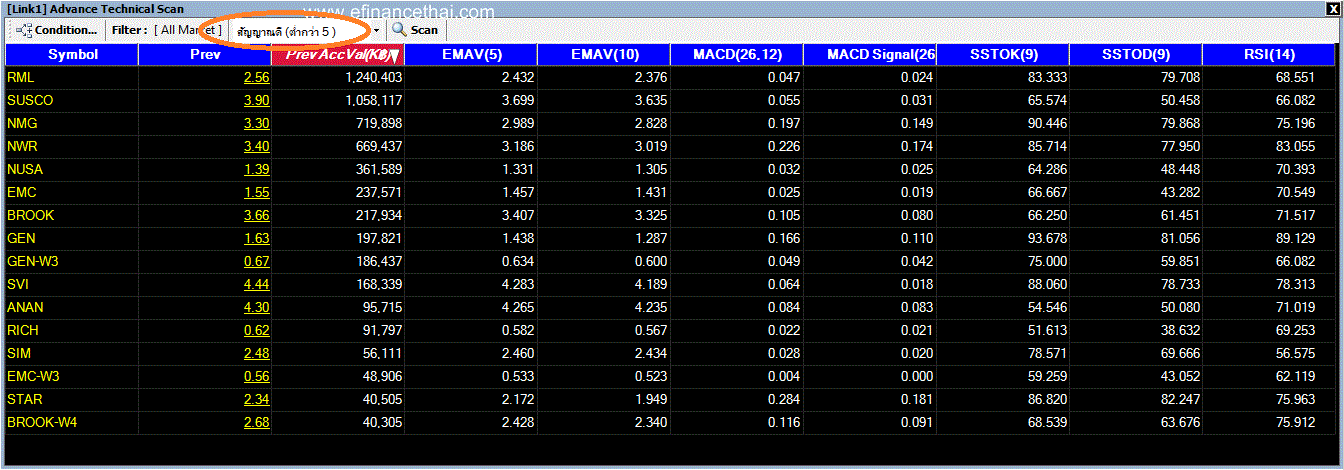Sort by the RSI(14) column header

tap(1271, 55)
